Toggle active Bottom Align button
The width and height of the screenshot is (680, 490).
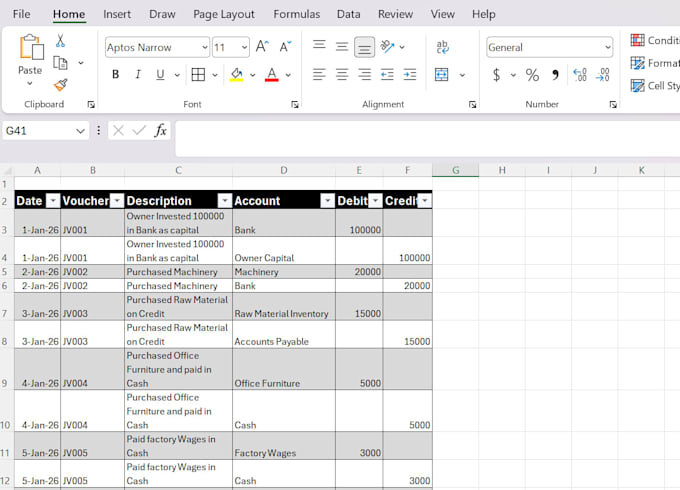click(364, 47)
